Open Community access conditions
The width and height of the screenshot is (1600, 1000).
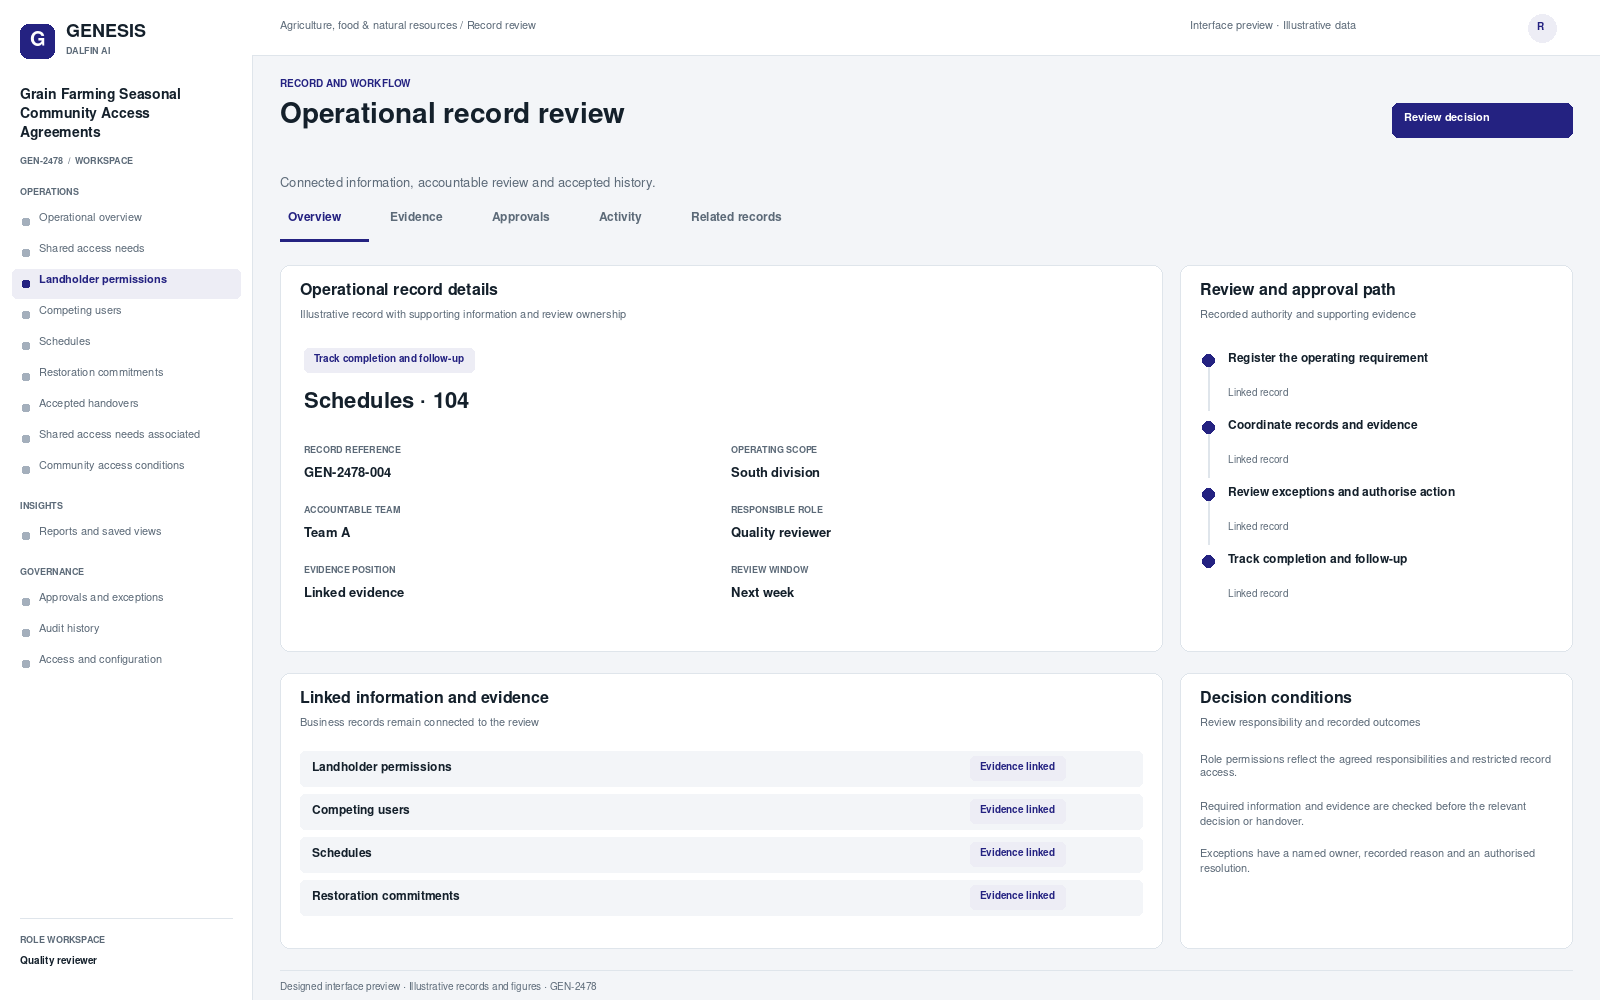tap(126, 466)
